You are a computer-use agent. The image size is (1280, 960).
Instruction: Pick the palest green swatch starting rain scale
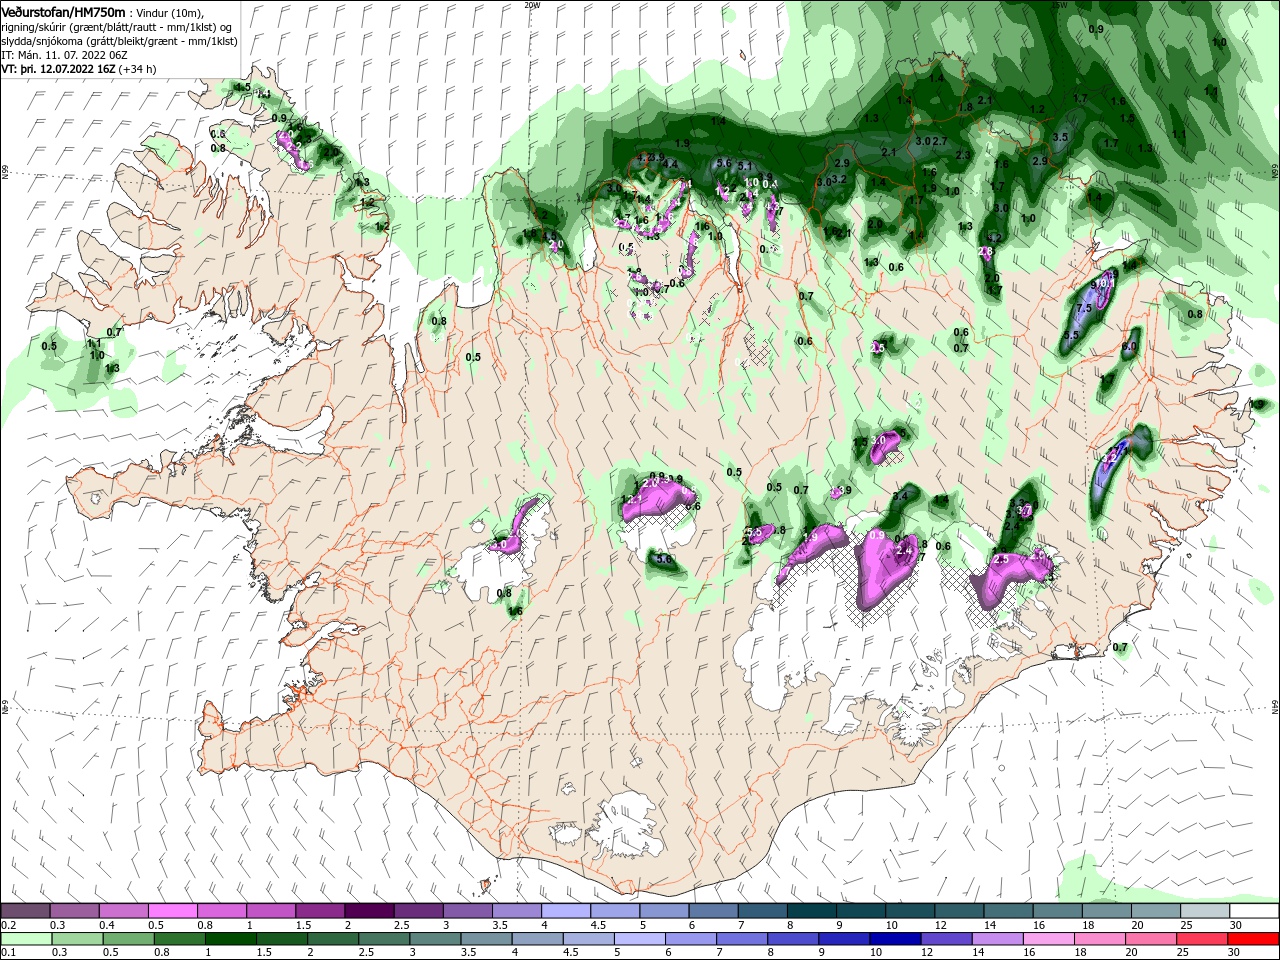pos(25,939)
